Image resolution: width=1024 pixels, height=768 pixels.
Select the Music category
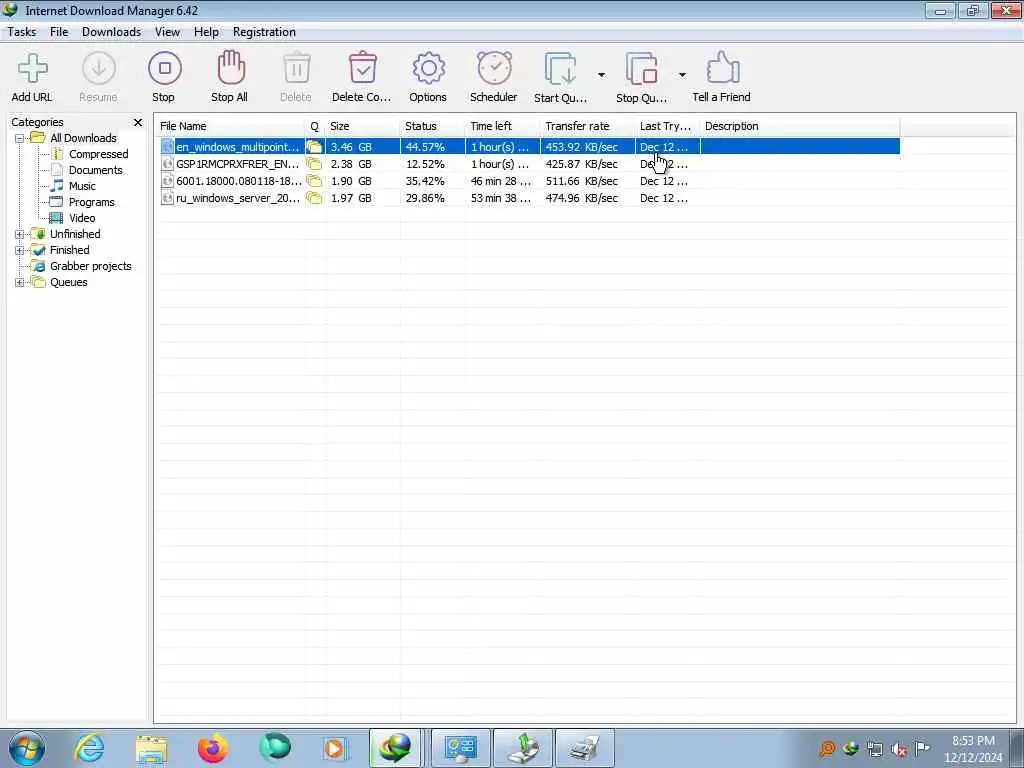82,186
